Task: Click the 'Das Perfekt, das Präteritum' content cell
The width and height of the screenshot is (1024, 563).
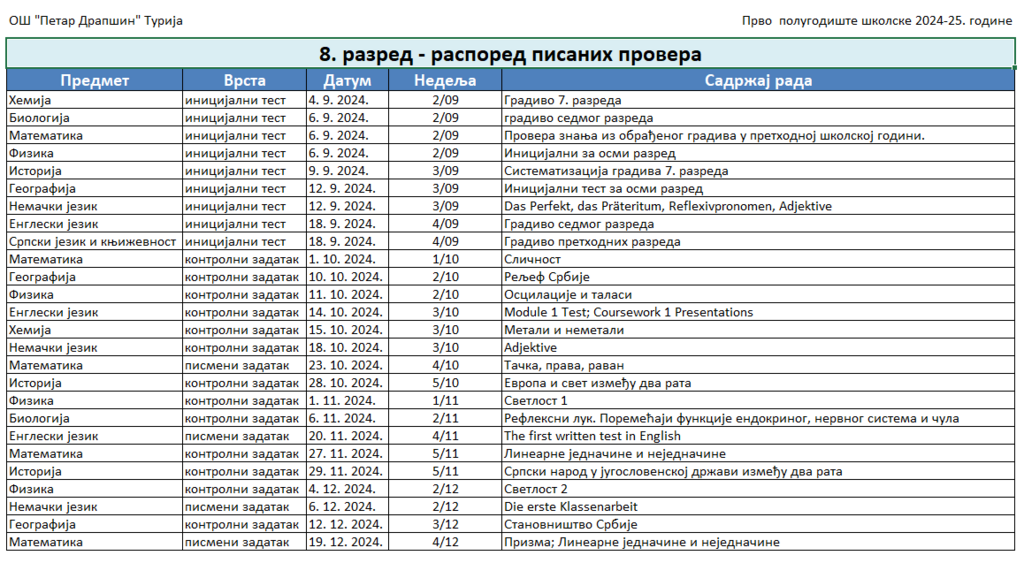Action: coord(667,206)
